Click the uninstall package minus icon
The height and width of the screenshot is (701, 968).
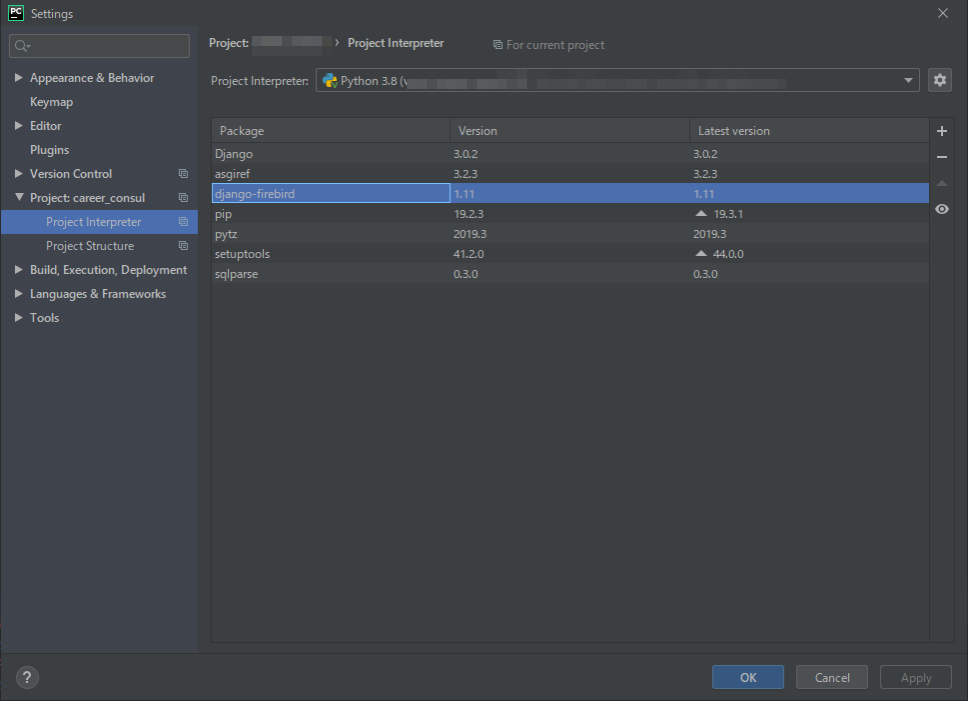click(x=941, y=157)
